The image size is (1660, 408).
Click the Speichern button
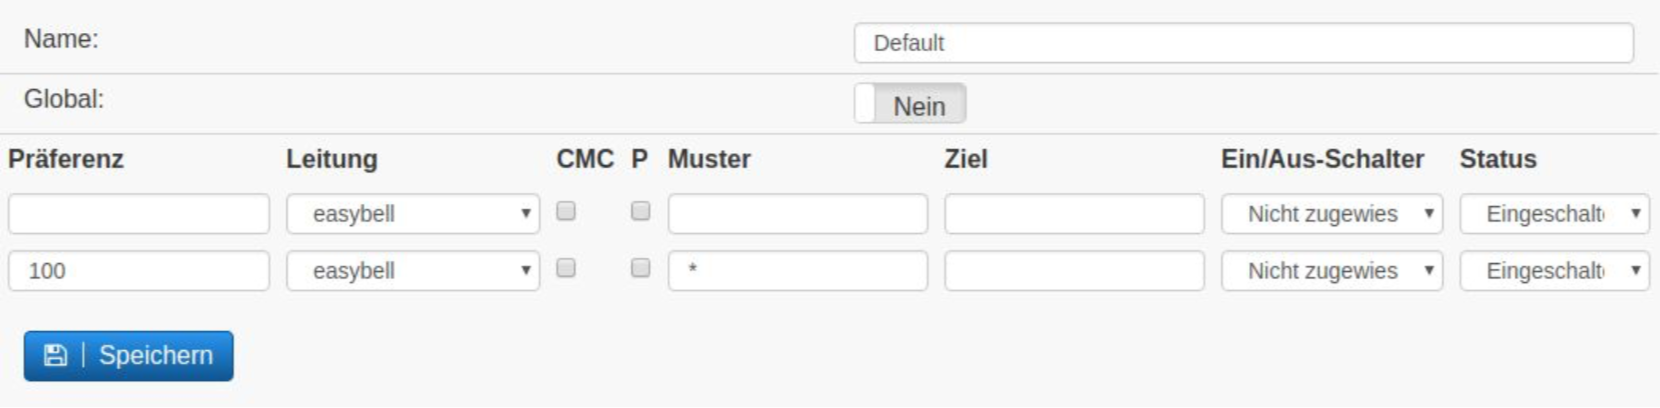(x=128, y=356)
